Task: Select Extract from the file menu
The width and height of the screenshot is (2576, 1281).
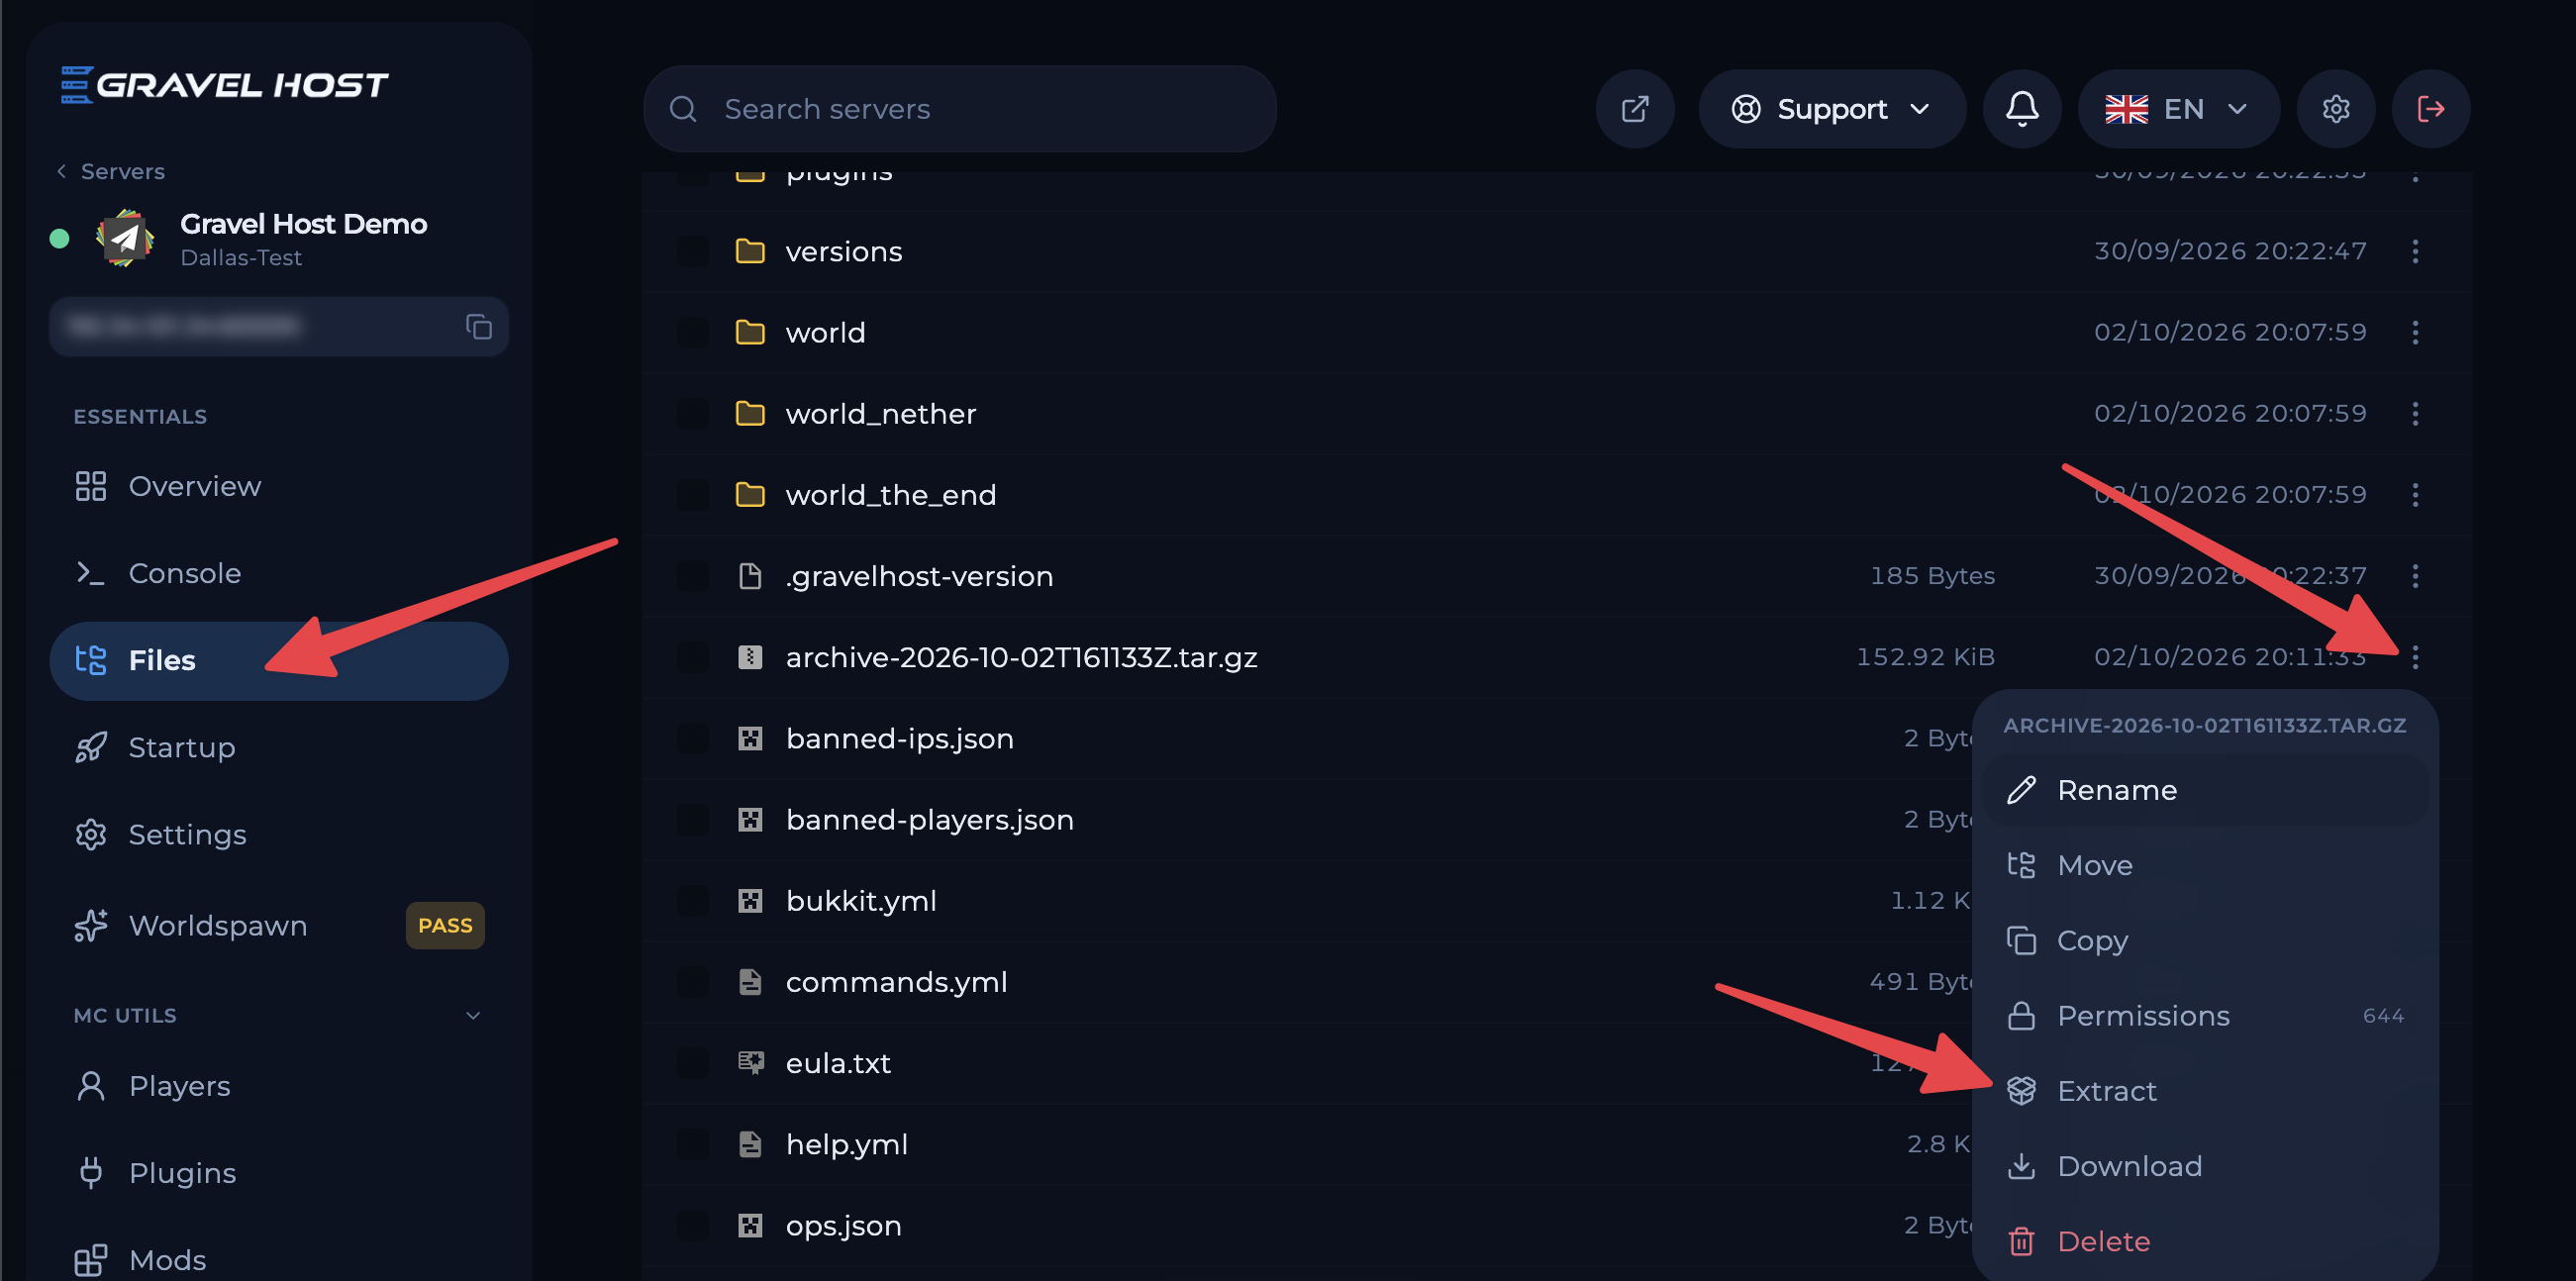Action: click(x=2205, y=1091)
